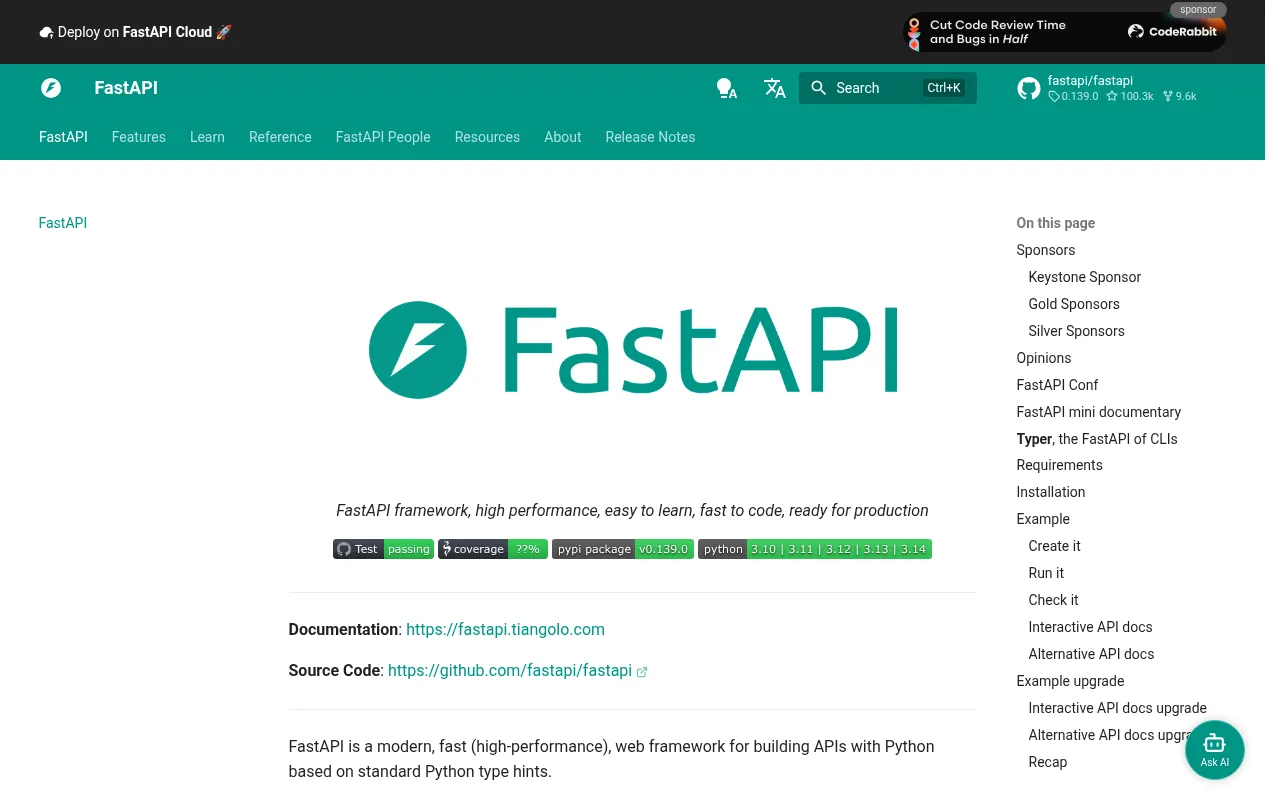Viewport: 1280px width, 800px height.
Task: Jump to Create it subsection
Action: 1055,546
